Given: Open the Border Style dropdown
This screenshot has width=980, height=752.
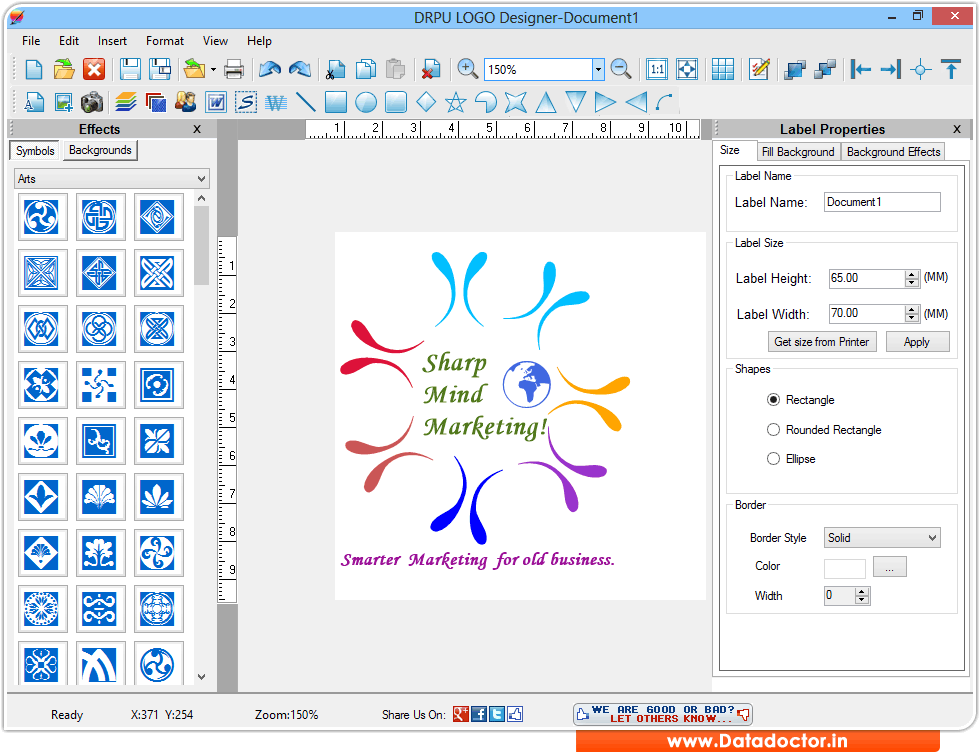Looking at the screenshot, I should pyautogui.click(x=882, y=537).
